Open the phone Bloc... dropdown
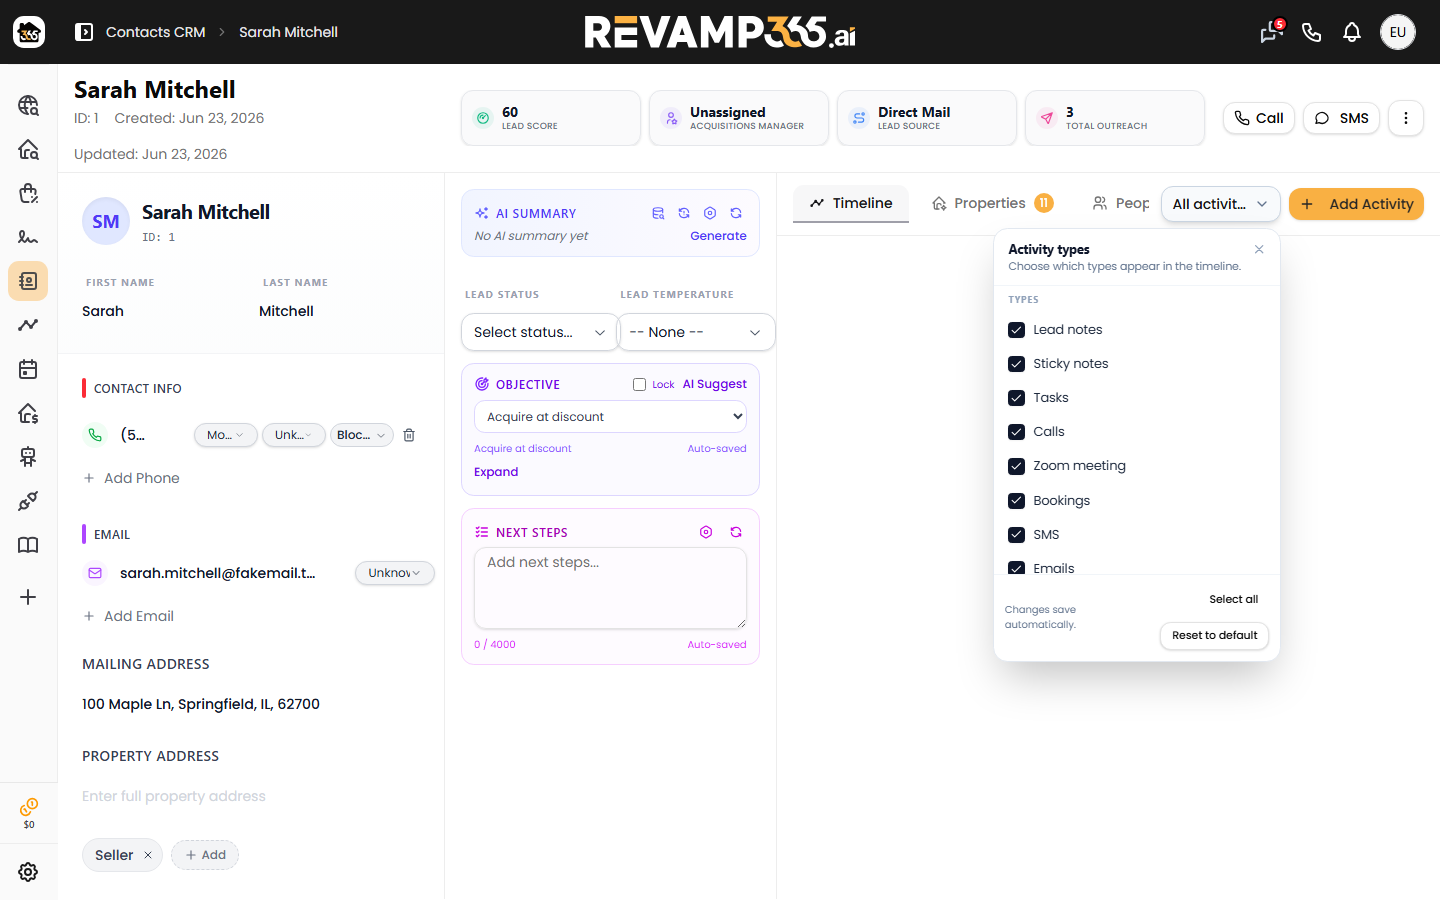1440x900 pixels. [361, 435]
